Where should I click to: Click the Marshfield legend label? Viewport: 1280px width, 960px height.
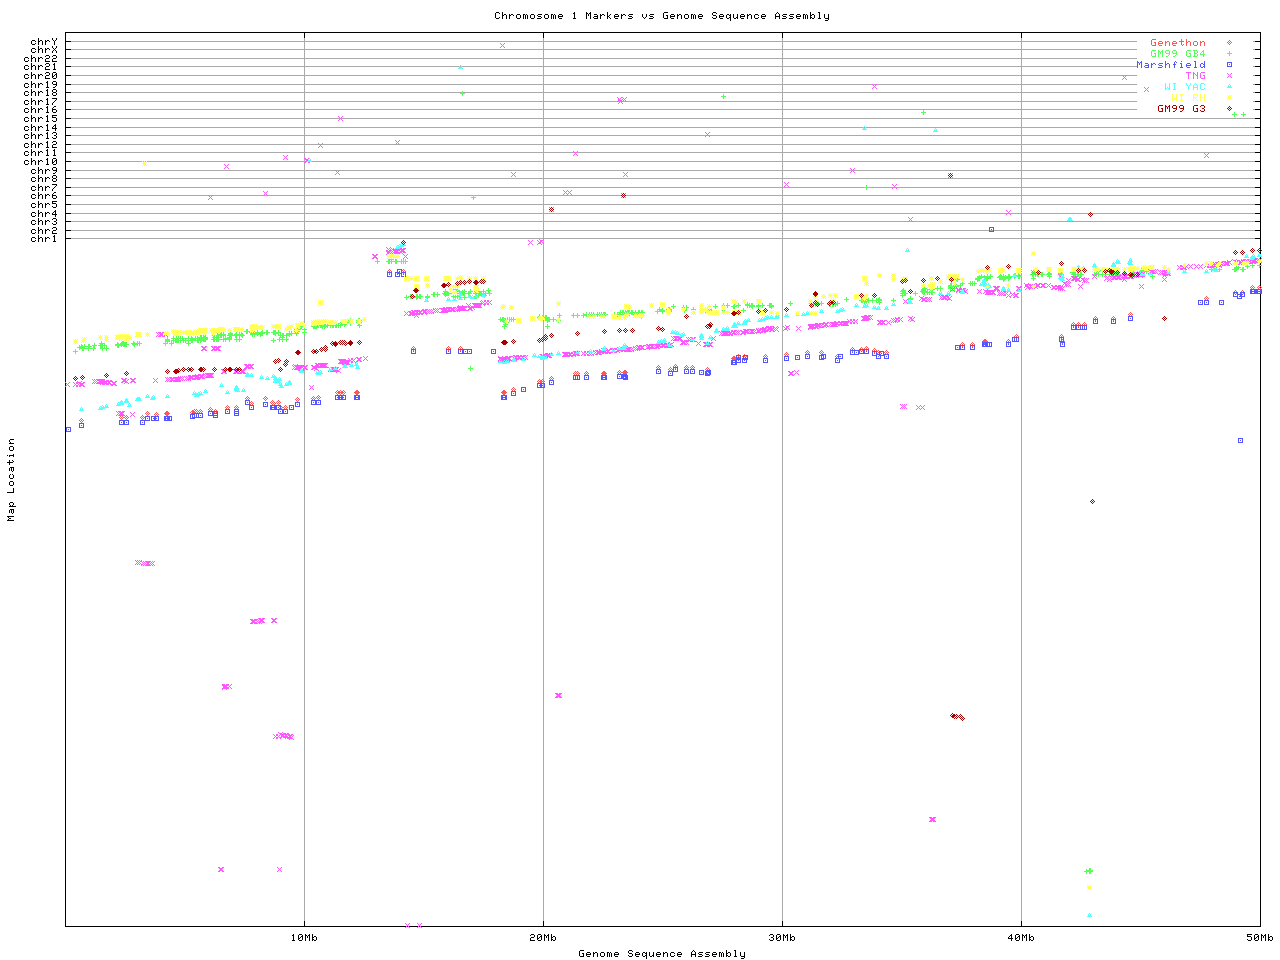point(1170,65)
